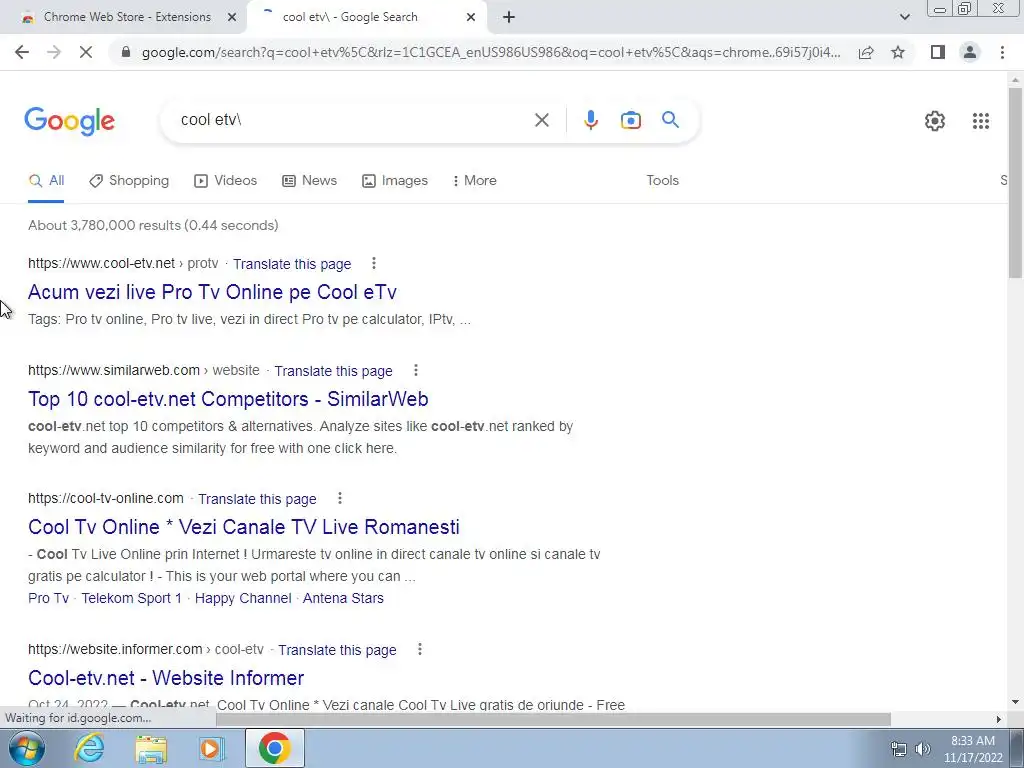Image resolution: width=1024 pixels, height=768 pixels.
Task: Open the tab search dropdown arrow
Action: pos(904,17)
